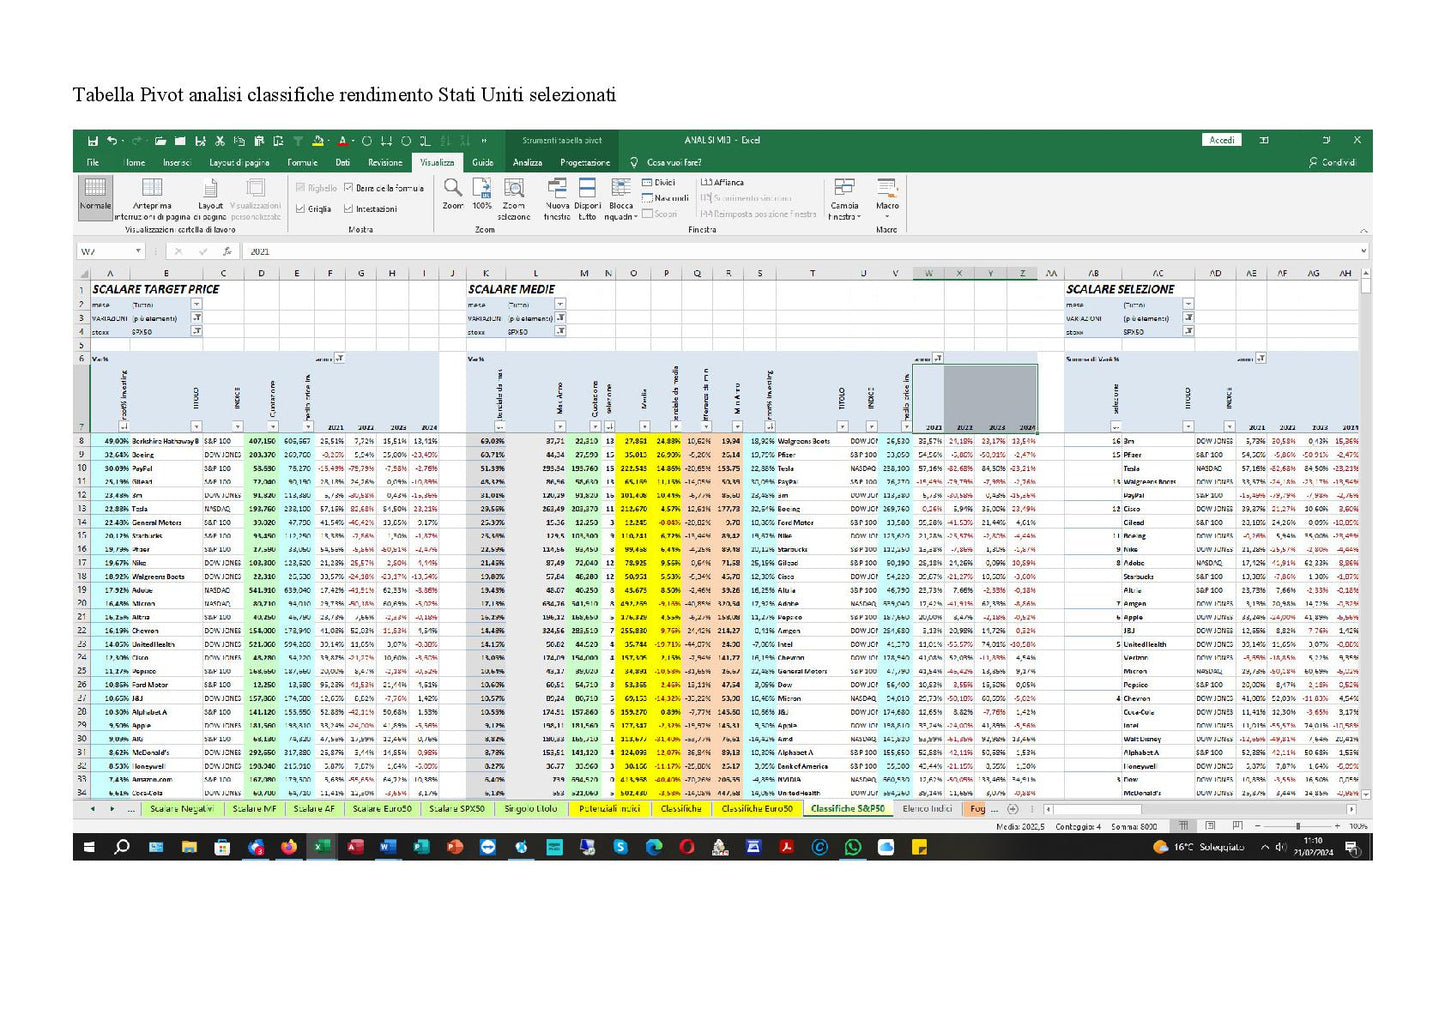Viewport: 1445px width, 1021px height.
Task: Click the Font Color letter A icon
Action: pyautogui.click(x=342, y=141)
